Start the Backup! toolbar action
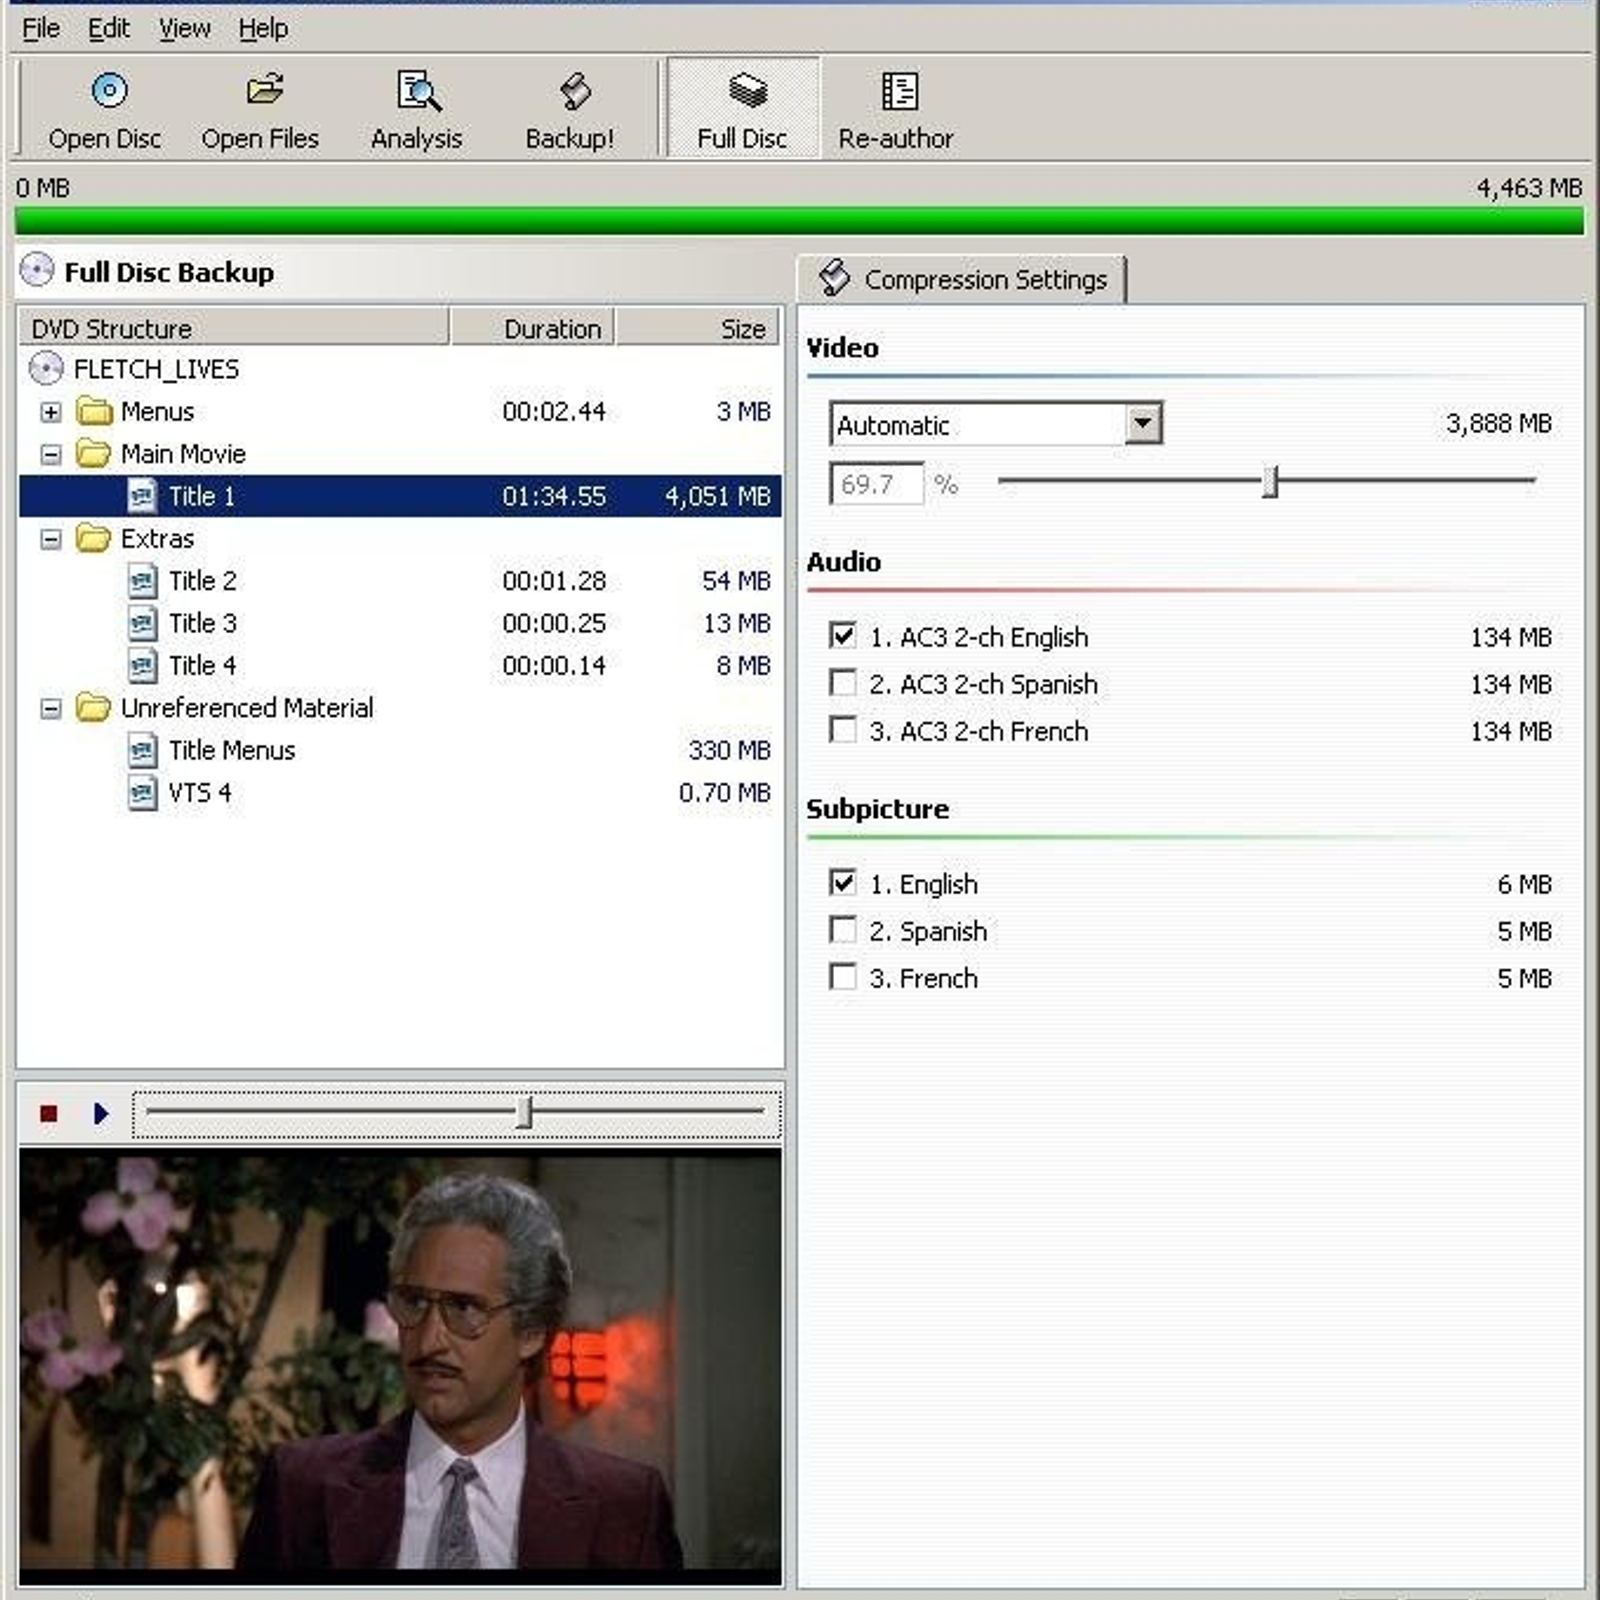The image size is (1600, 1600). (x=570, y=108)
